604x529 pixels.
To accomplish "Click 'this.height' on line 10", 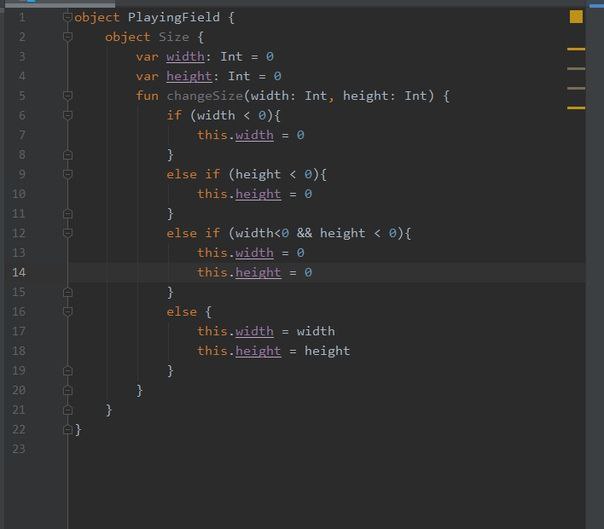I will point(239,194).
